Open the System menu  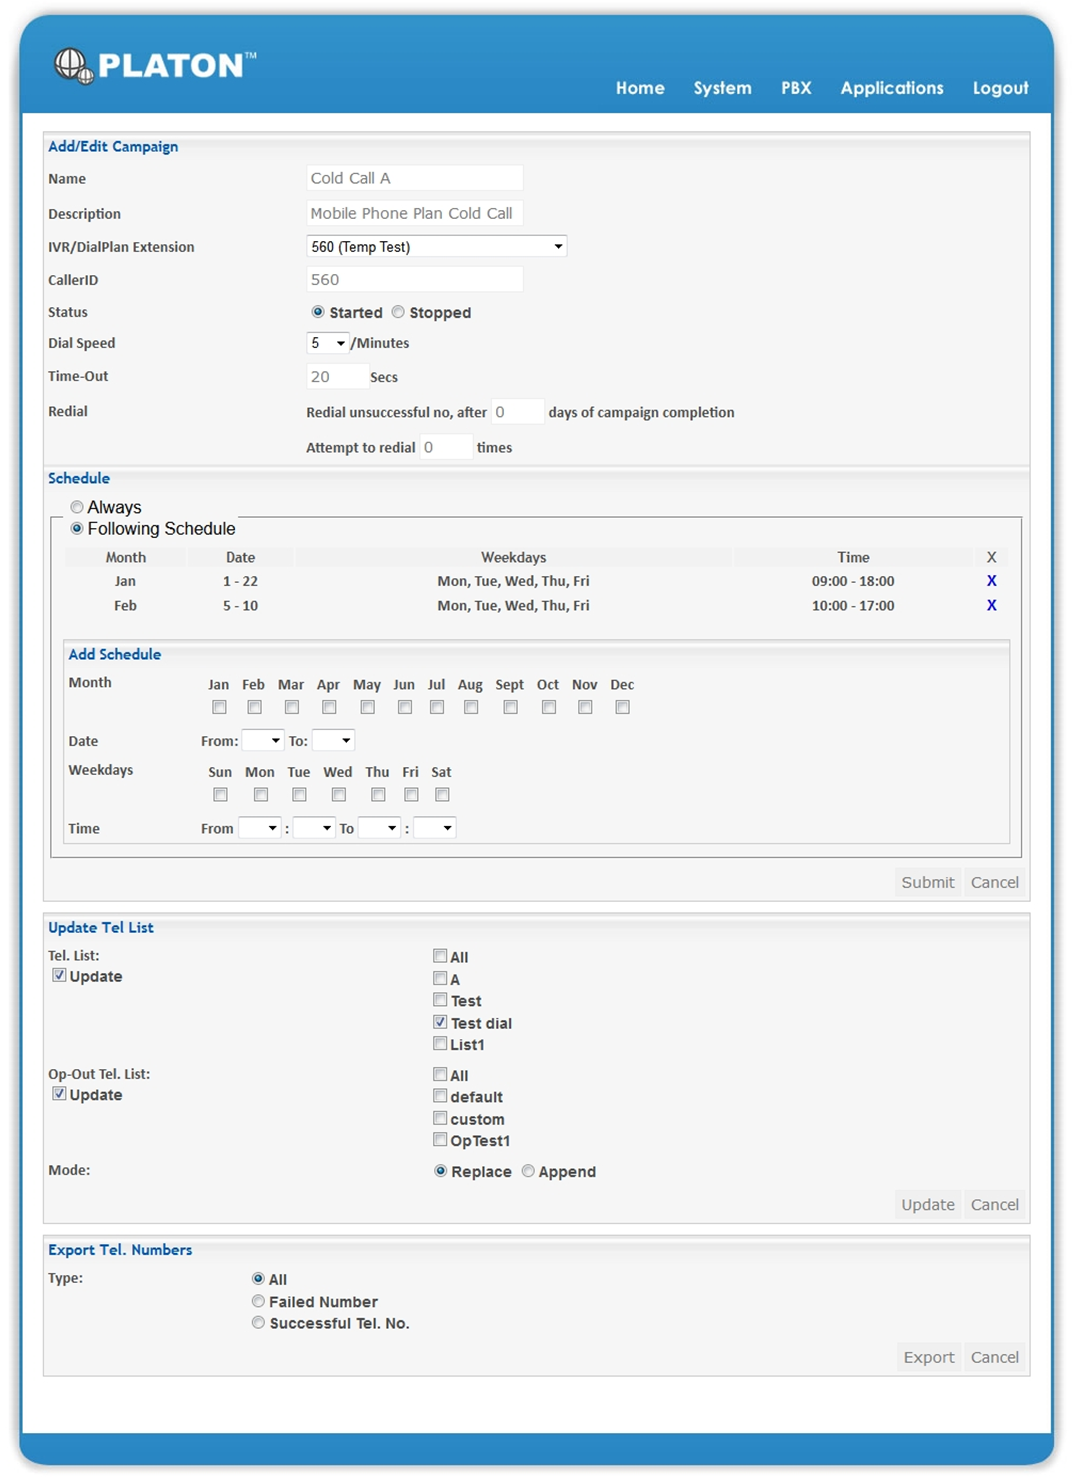point(722,88)
